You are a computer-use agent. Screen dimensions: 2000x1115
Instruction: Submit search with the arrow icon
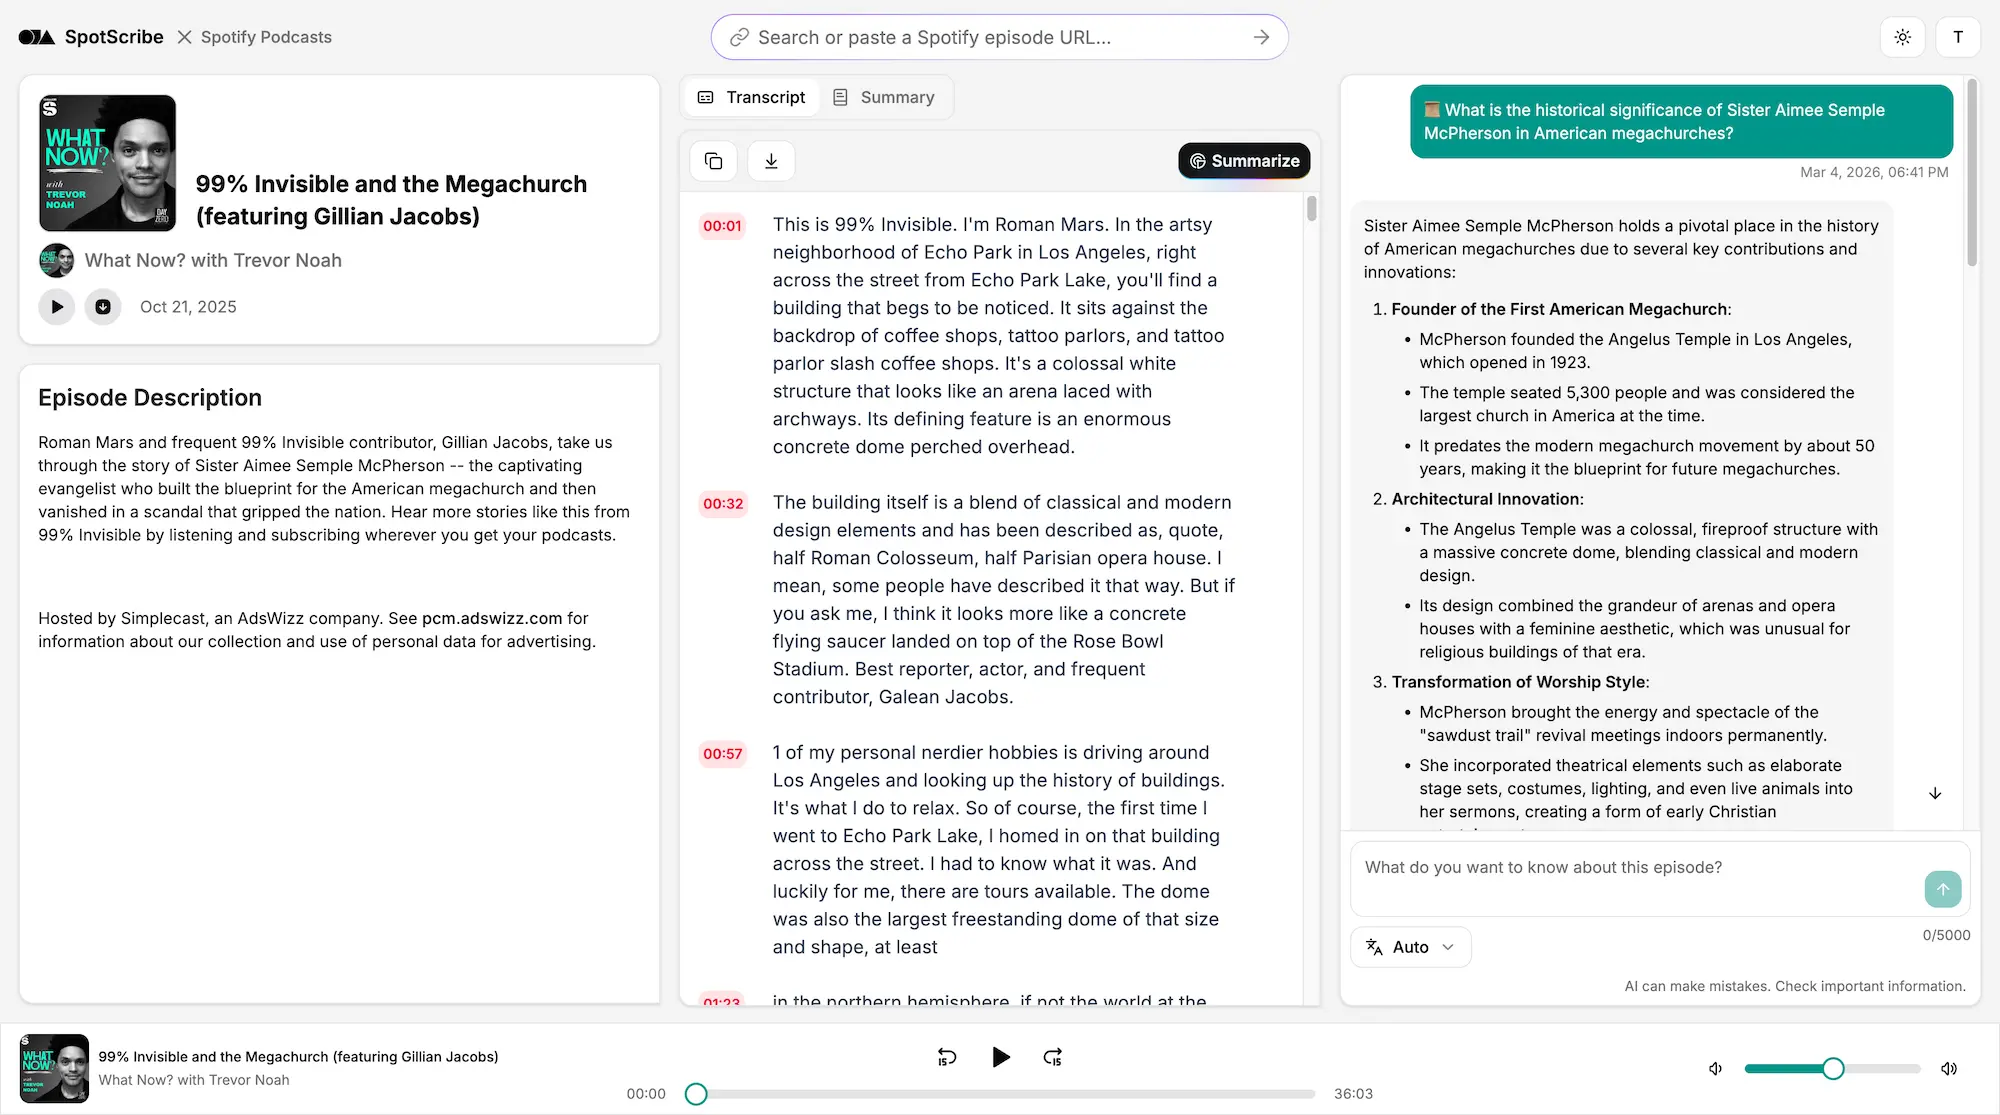pyautogui.click(x=1261, y=37)
